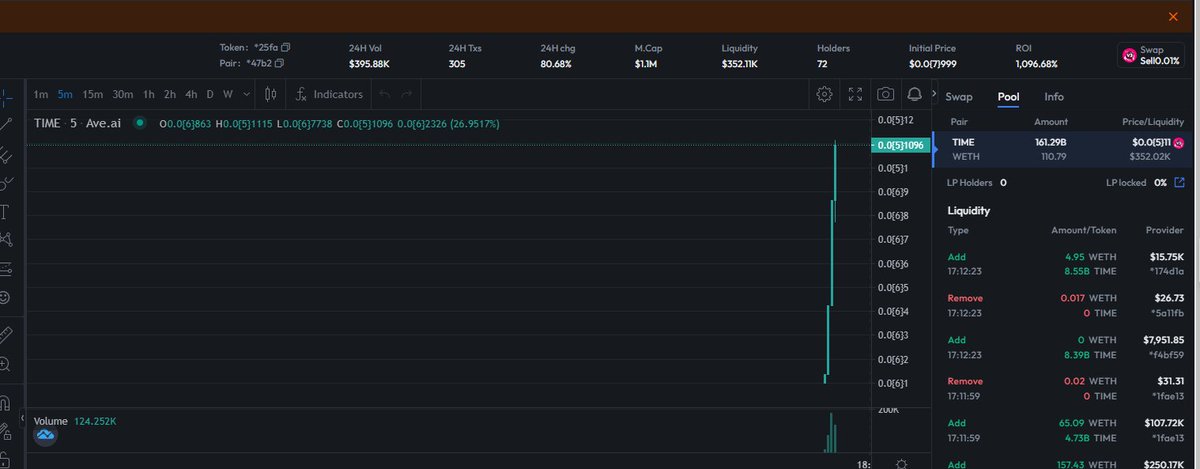
Task: Toggle stay in drawing mode lock
Action: [x=5, y=432]
